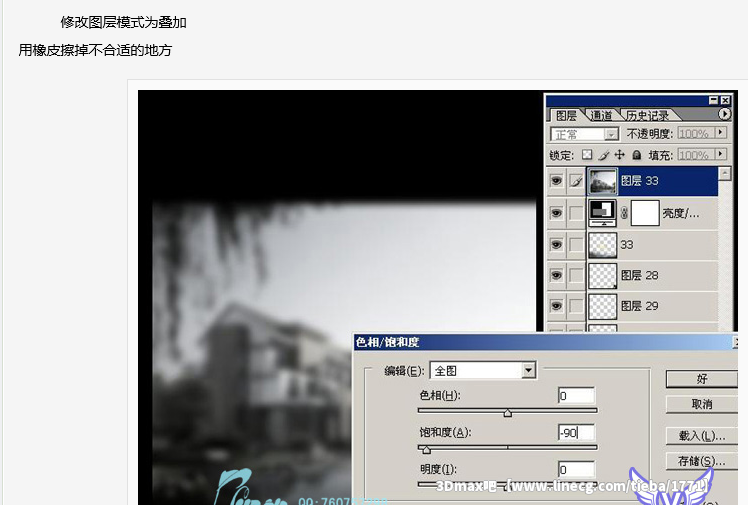748x505 pixels.
Task: Select the 图层 33 thumbnail
Action: 603,181
